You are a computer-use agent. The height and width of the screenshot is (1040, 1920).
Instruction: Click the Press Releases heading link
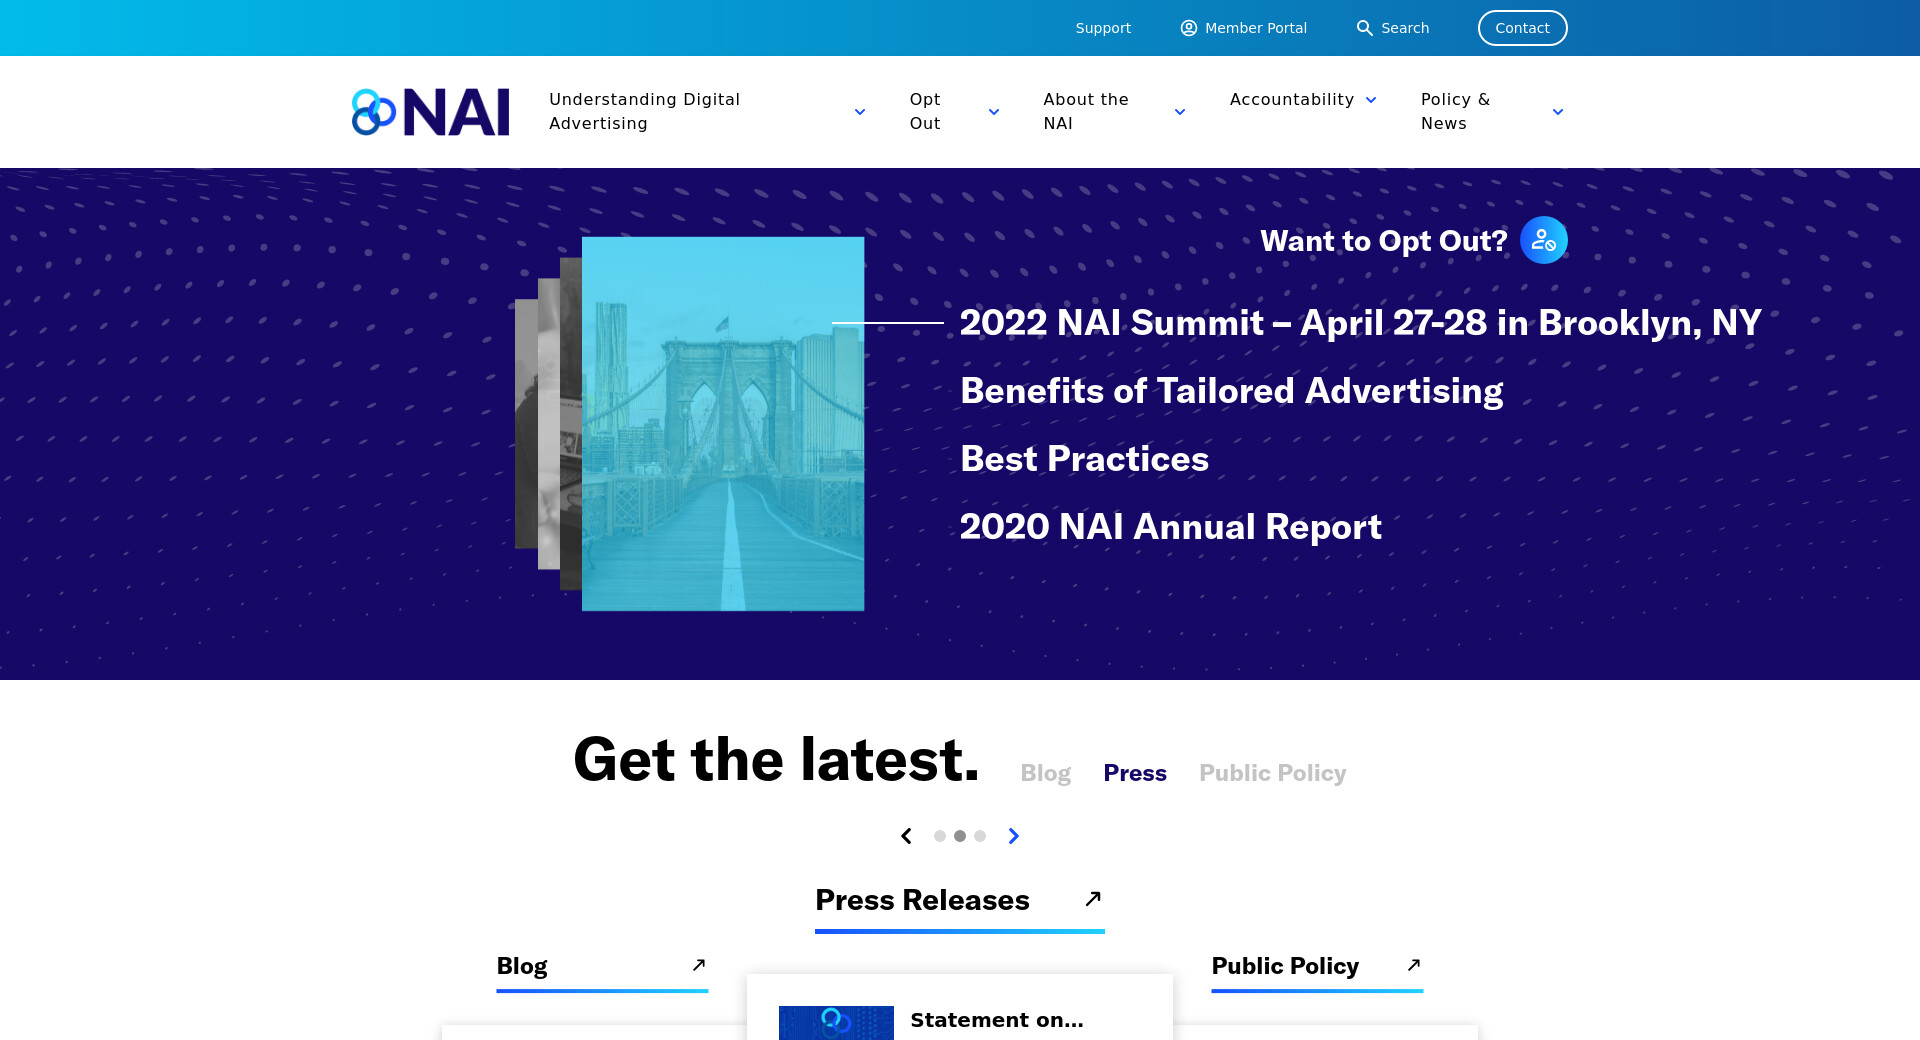923,900
